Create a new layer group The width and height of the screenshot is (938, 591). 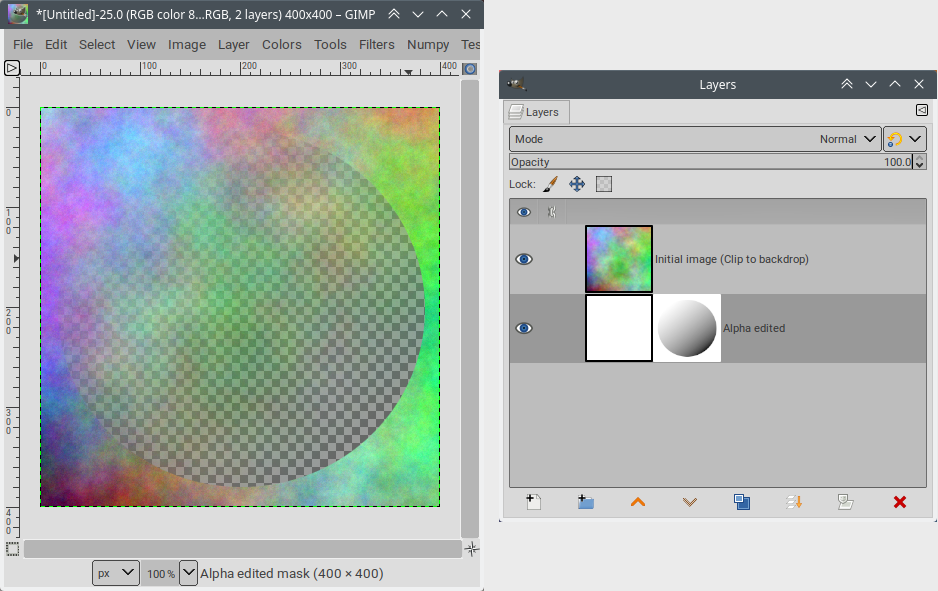(586, 502)
